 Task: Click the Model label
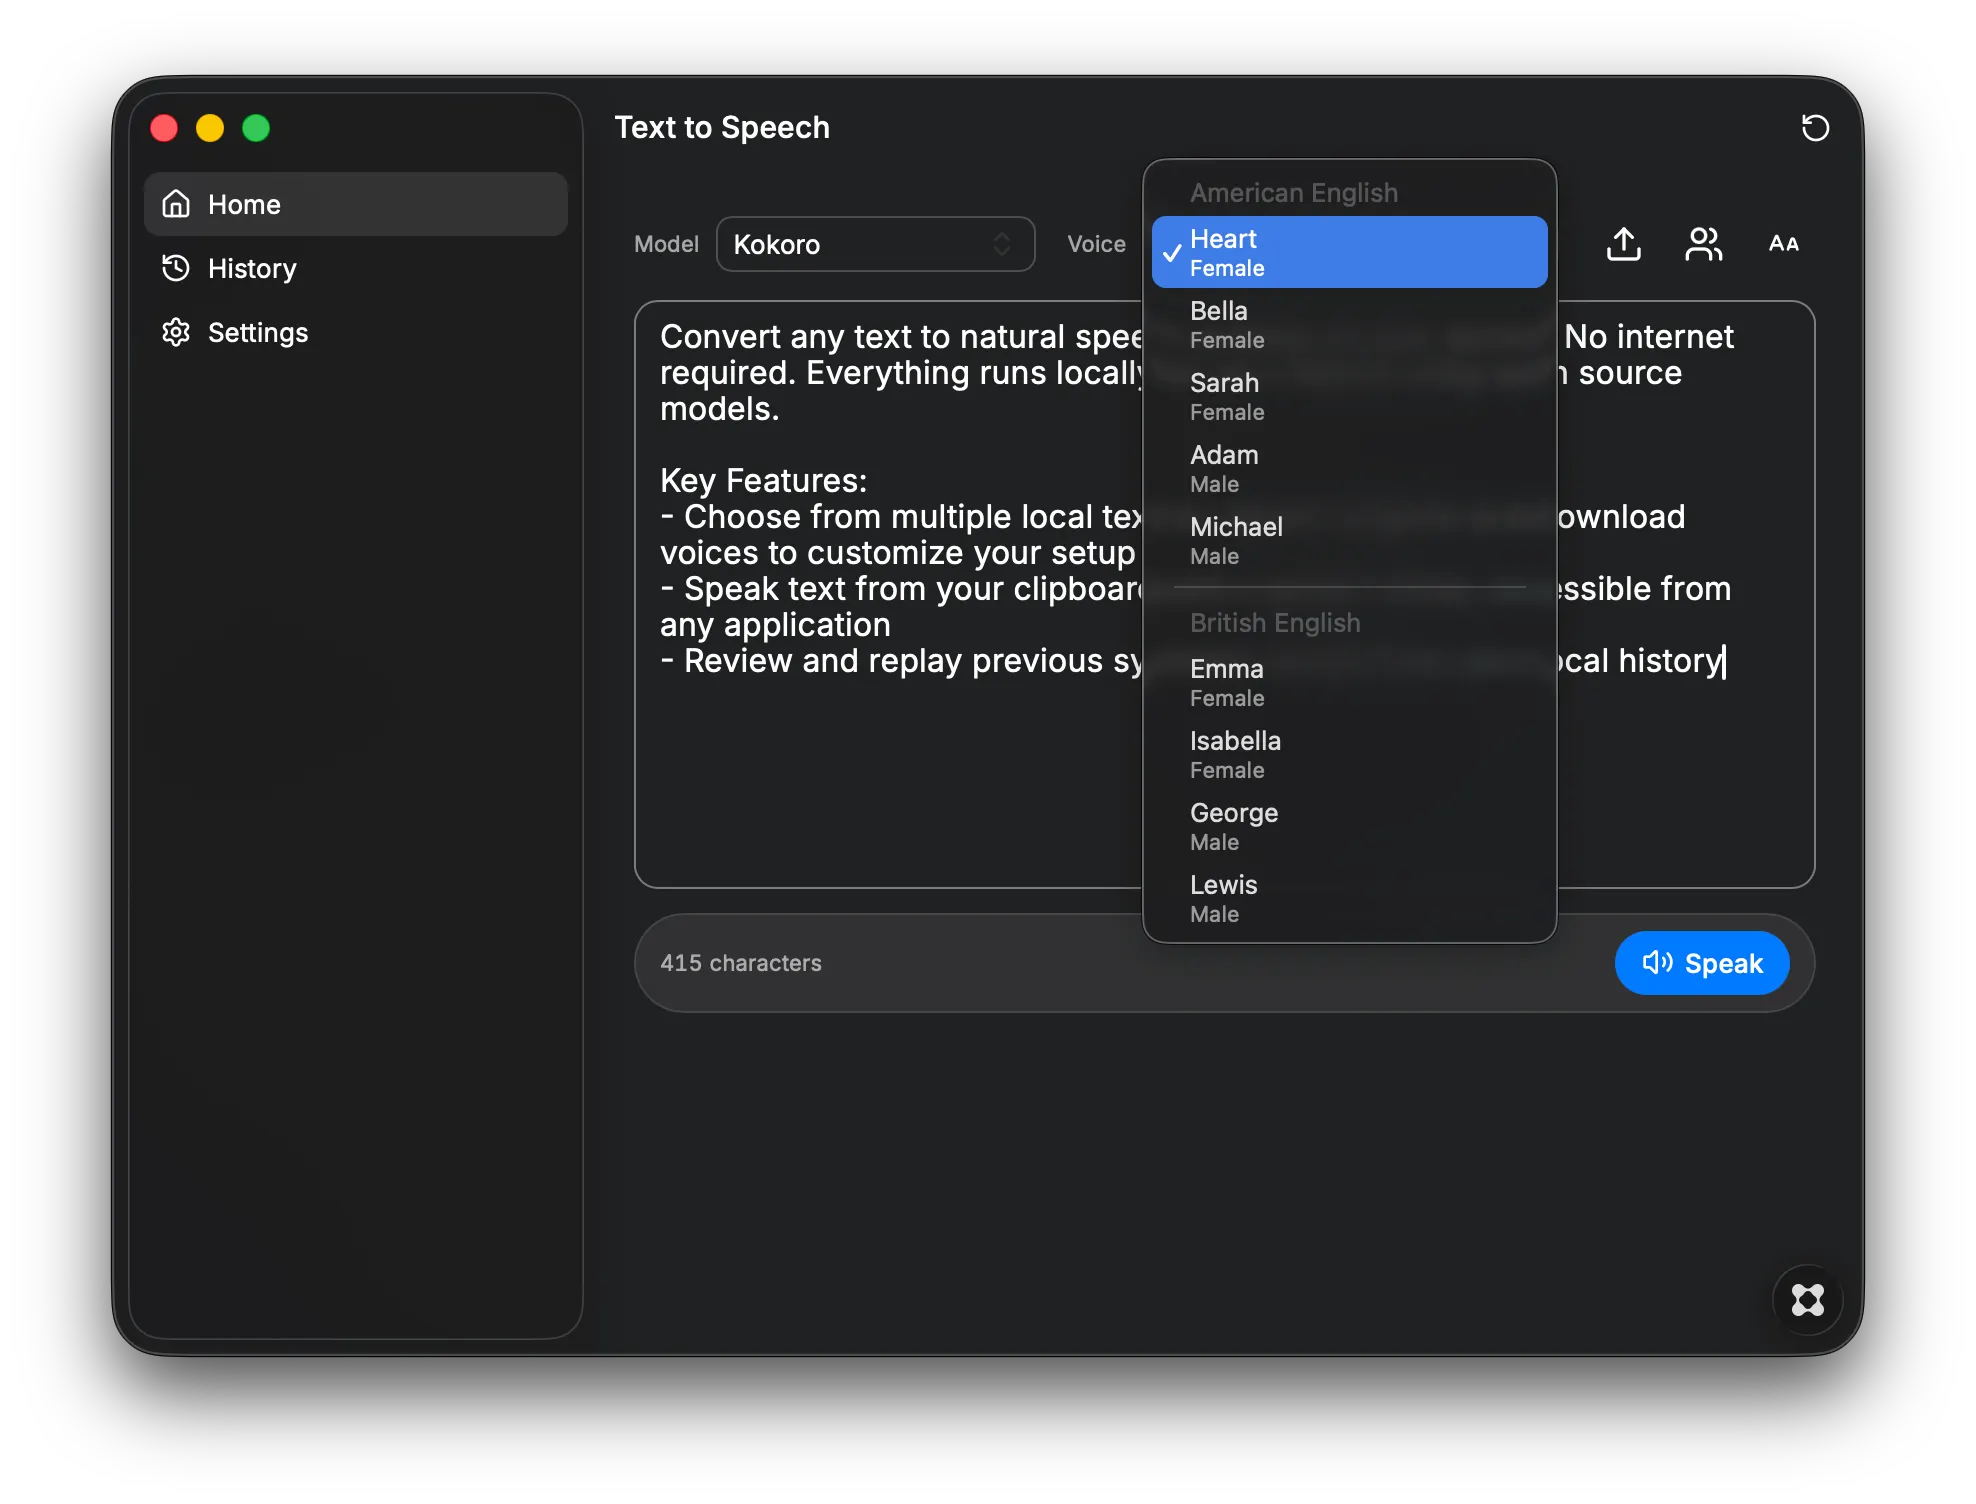click(x=666, y=244)
